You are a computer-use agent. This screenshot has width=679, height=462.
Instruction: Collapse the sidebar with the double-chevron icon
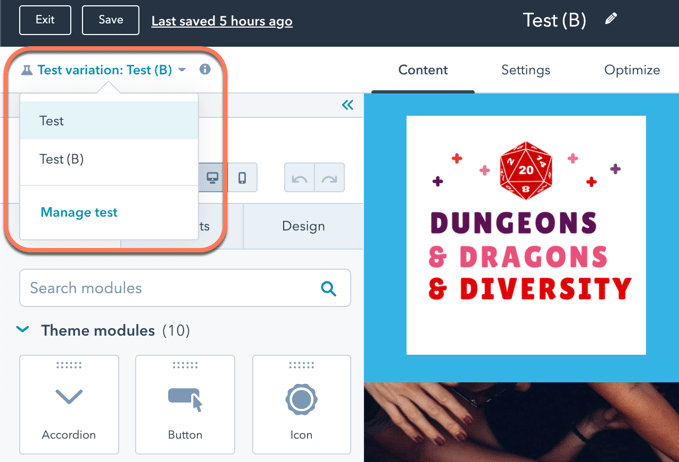coord(347,105)
